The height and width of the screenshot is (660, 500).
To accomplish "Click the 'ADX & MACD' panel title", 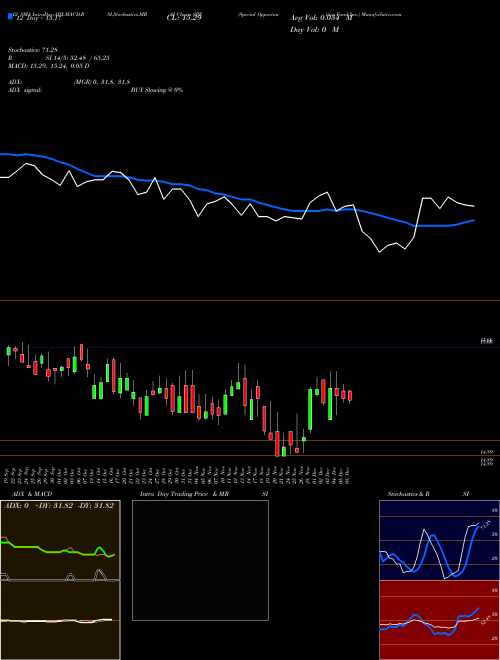I will pos(32,494).
